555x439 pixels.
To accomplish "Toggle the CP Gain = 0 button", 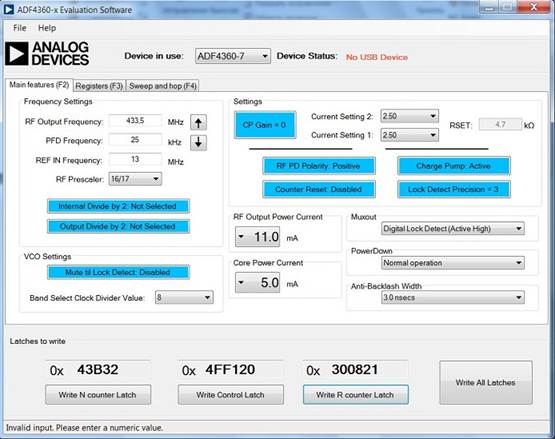I will [x=264, y=125].
